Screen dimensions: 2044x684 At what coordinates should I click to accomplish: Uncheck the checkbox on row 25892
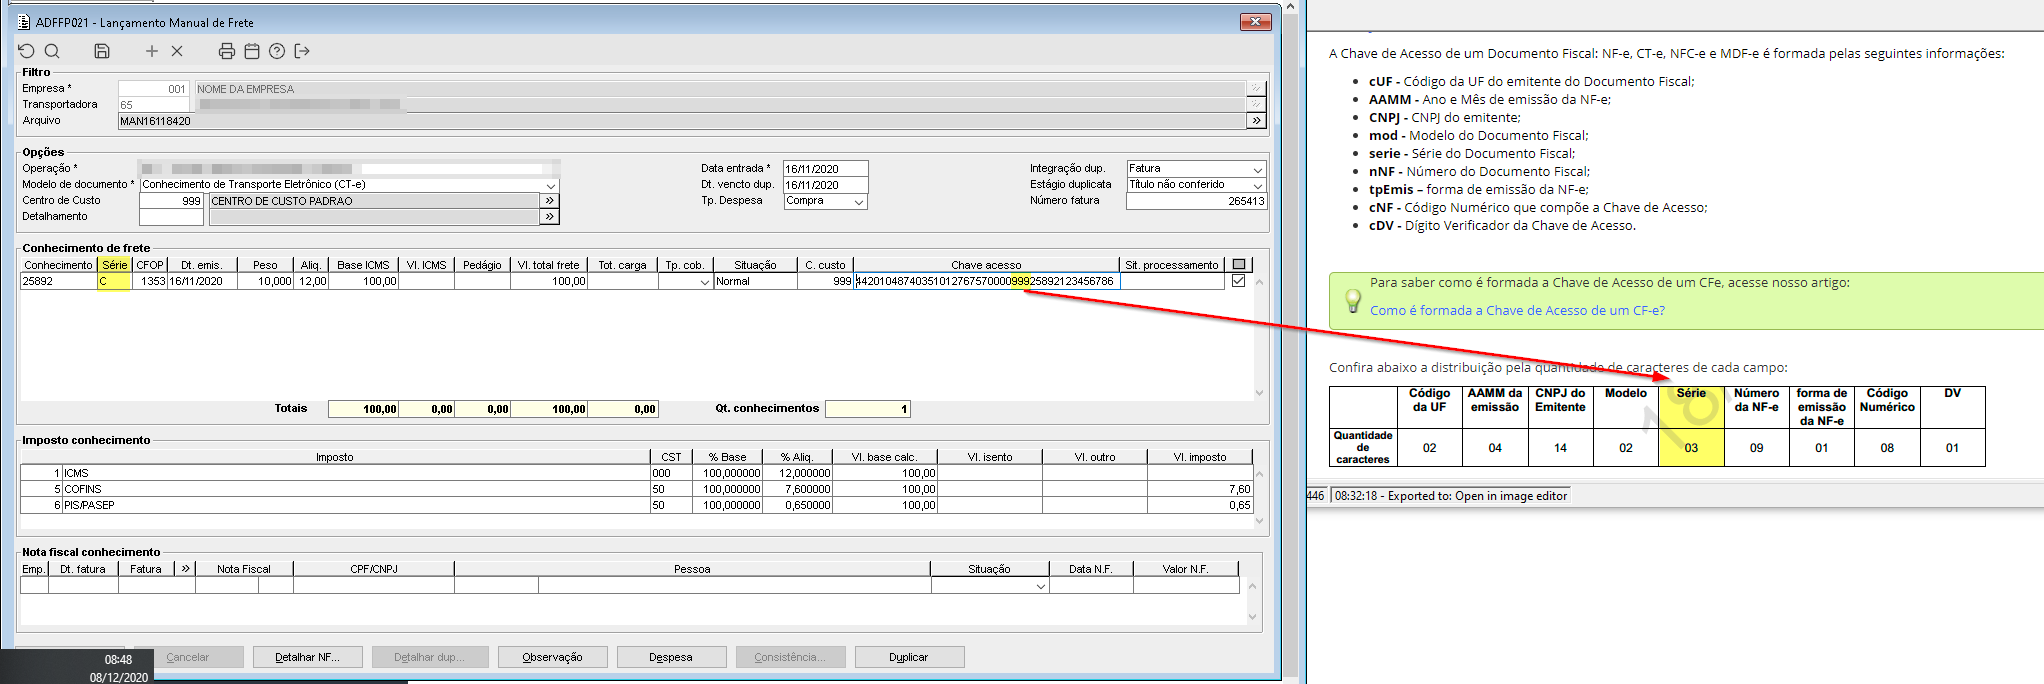pyautogui.click(x=1239, y=281)
